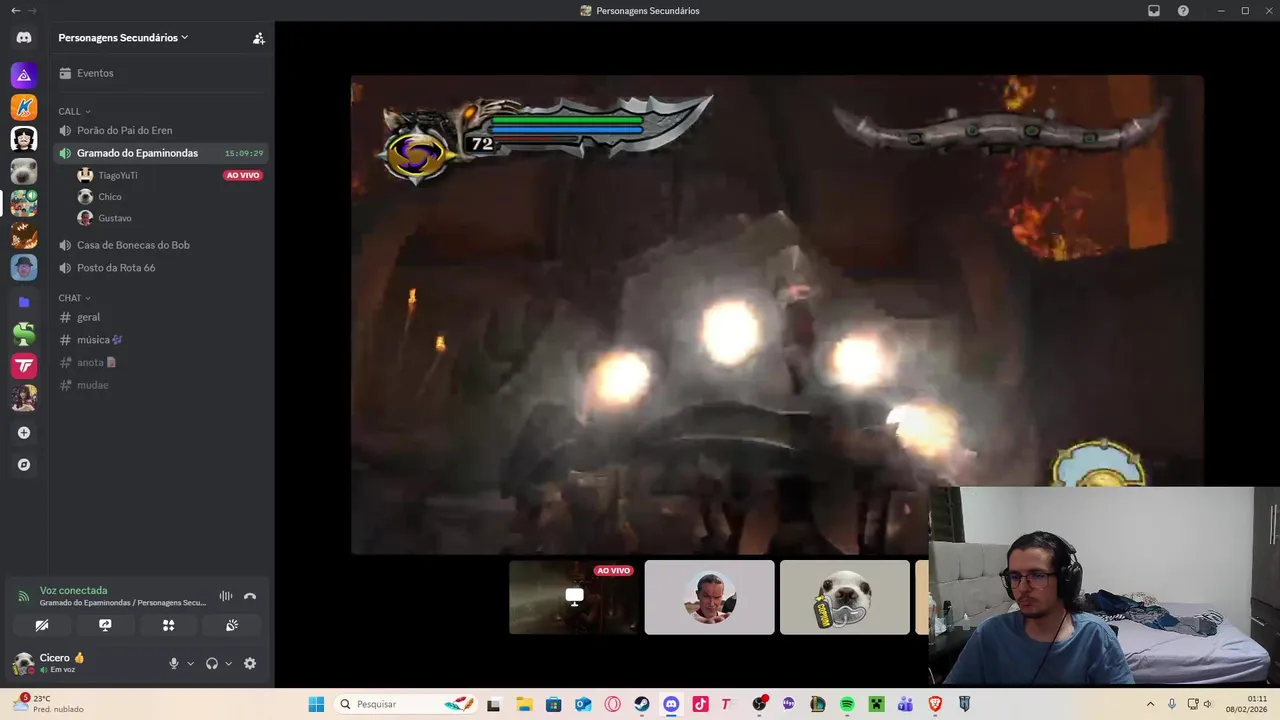1280x720 pixels.
Task: Click the AO VIVO badge beside TiagoYuTi
Action: [x=243, y=175]
